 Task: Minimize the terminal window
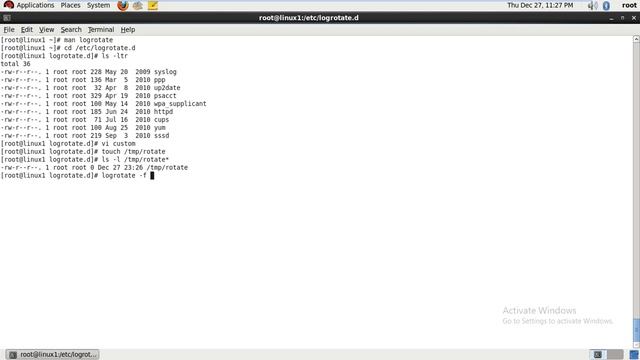(611, 18)
